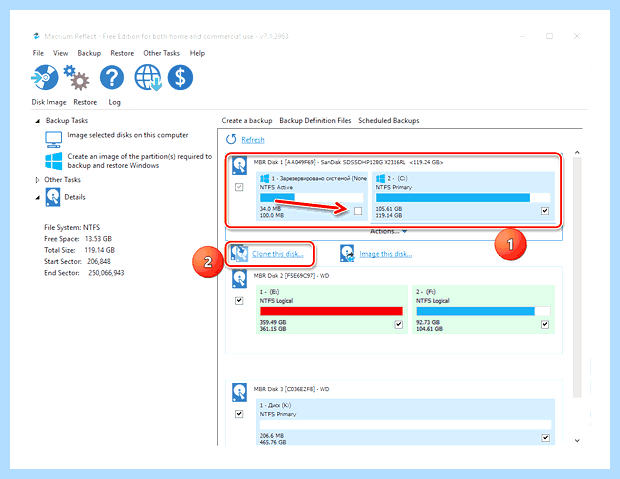The width and height of the screenshot is (620, 479).
Task: Click the monitor icon for Image selected disks
Action: (53, 139)
